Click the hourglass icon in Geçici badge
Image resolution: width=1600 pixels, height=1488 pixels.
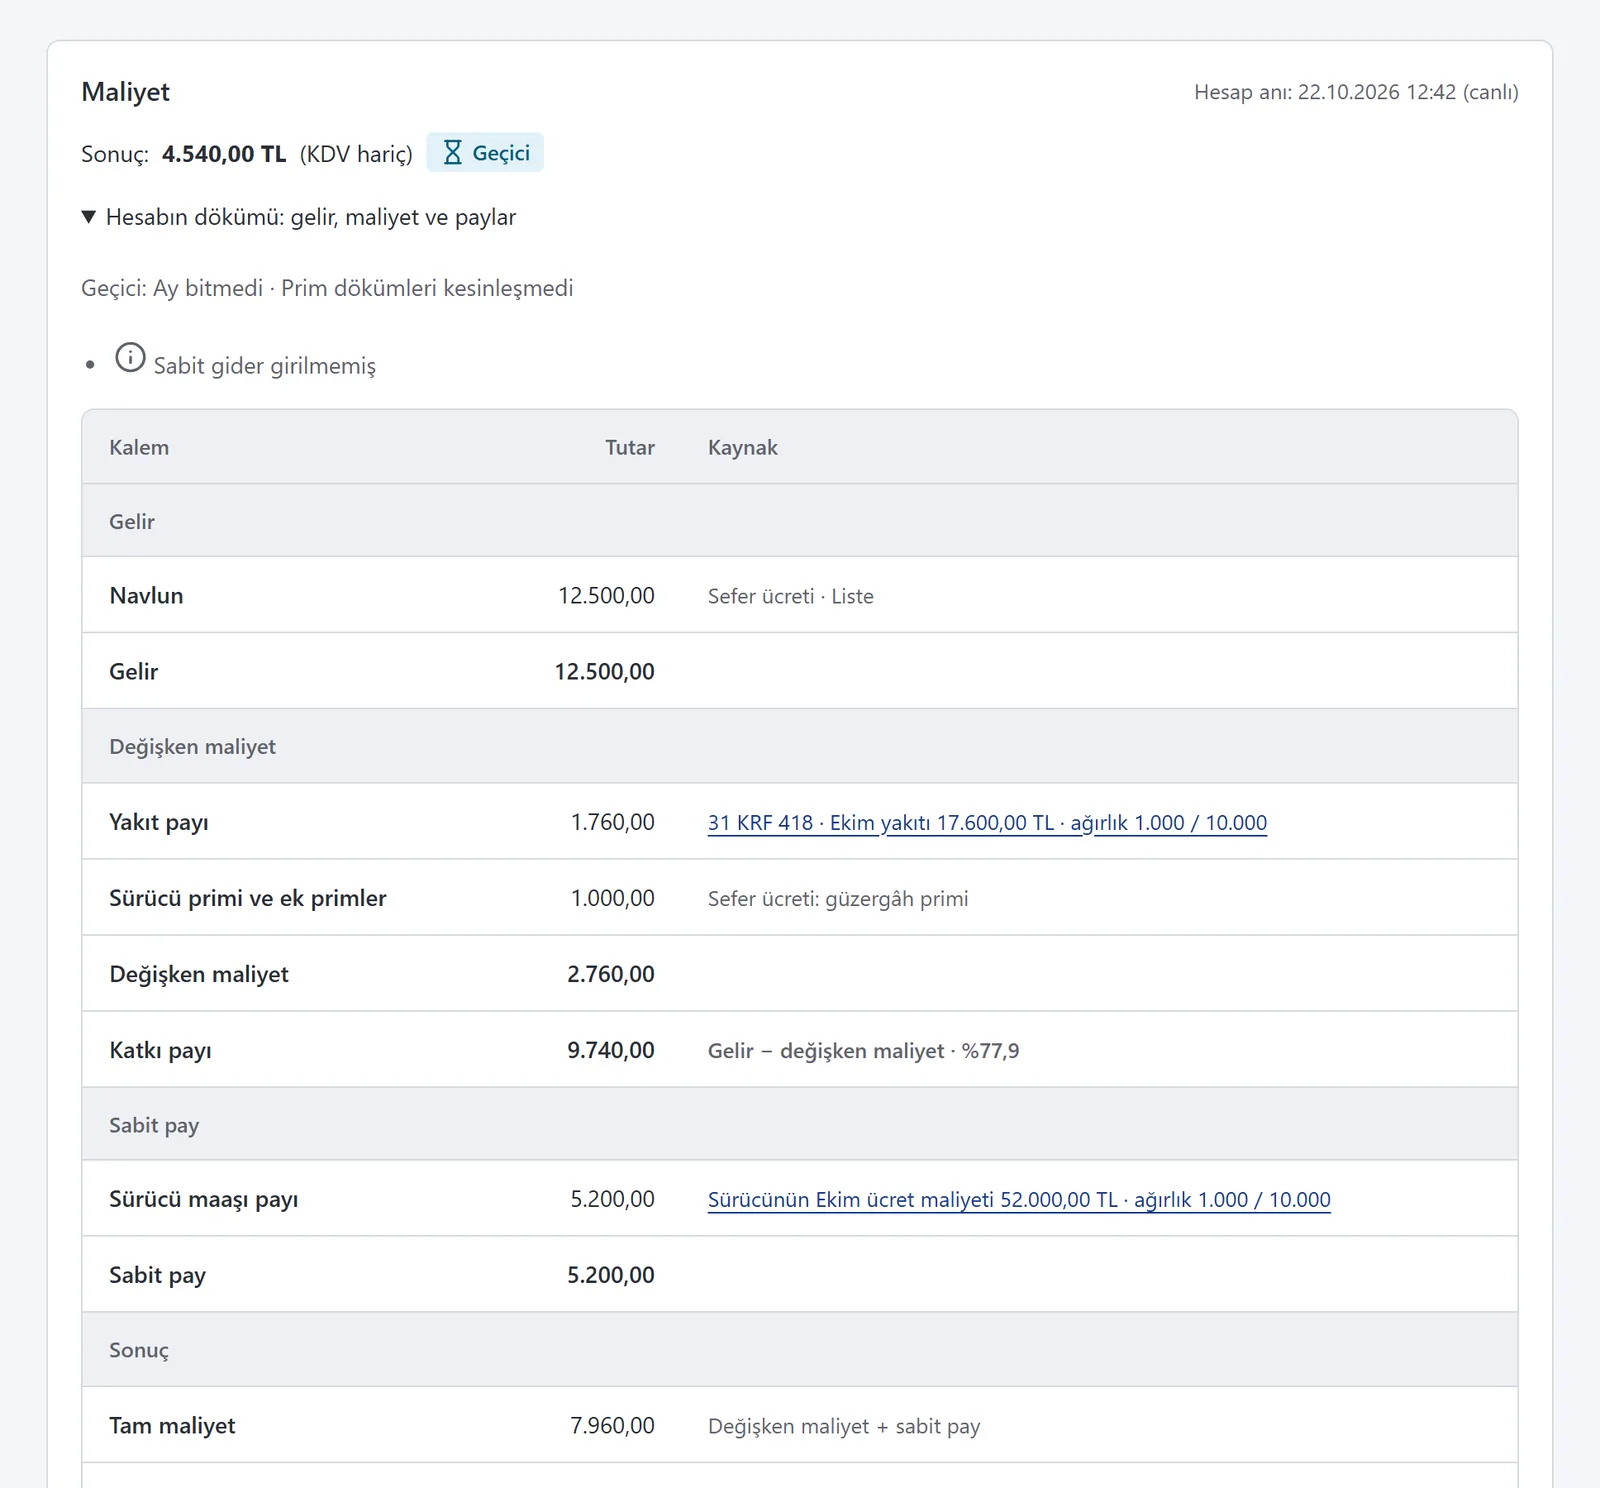(453, 153)
